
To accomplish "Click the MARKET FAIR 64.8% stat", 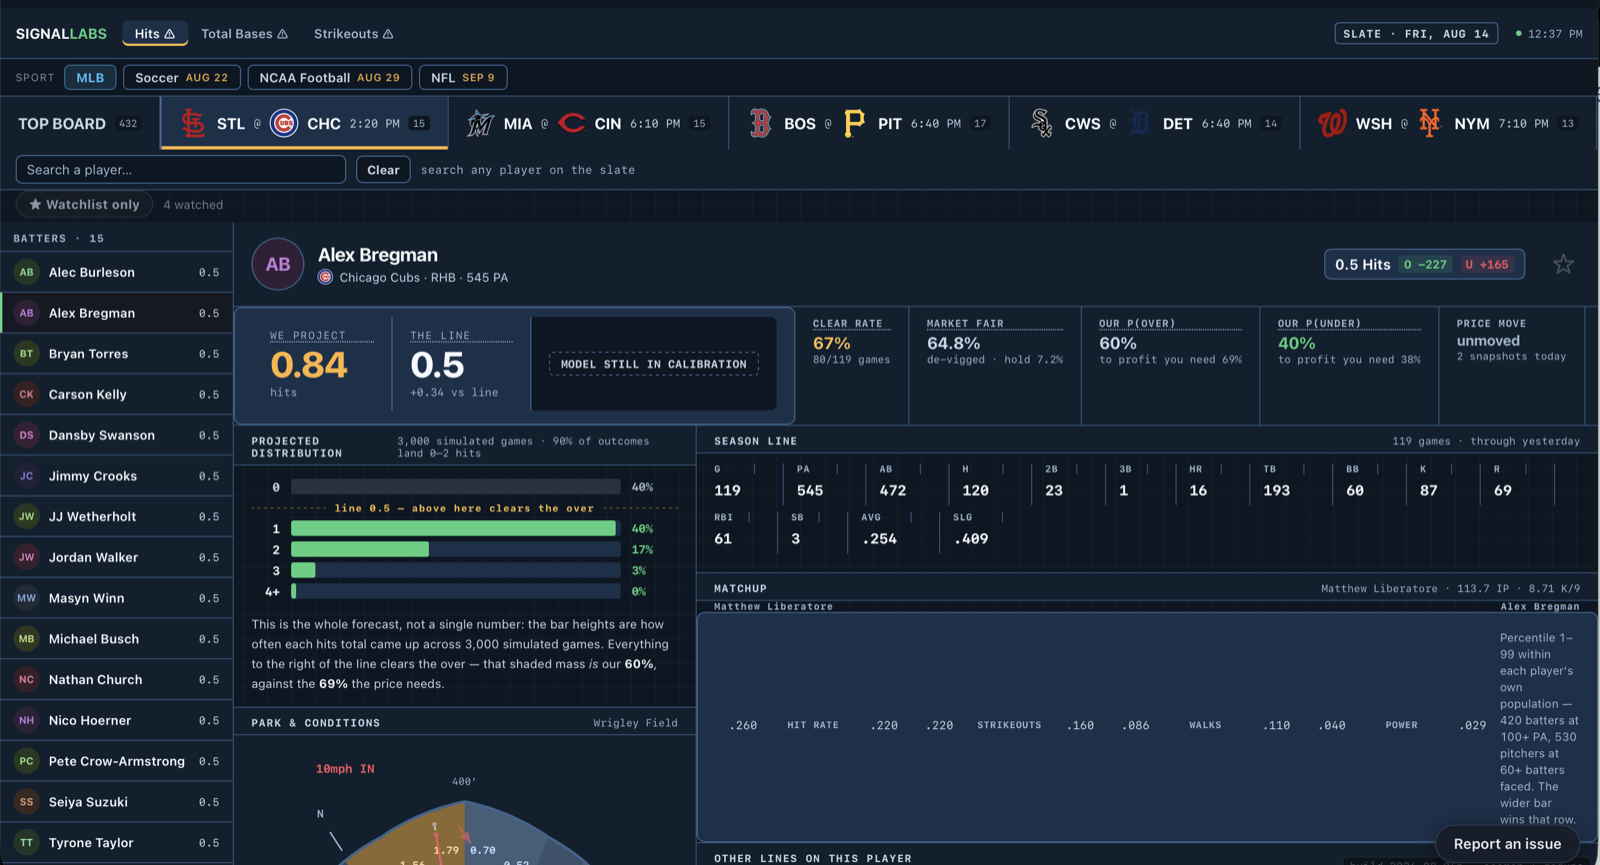I will pos(995,342).
